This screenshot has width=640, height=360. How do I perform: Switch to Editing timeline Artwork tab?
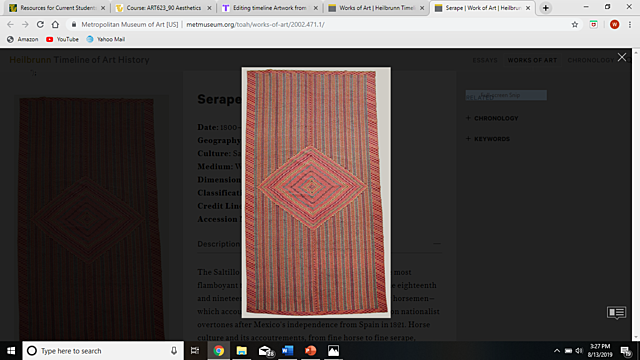point(269,8)
